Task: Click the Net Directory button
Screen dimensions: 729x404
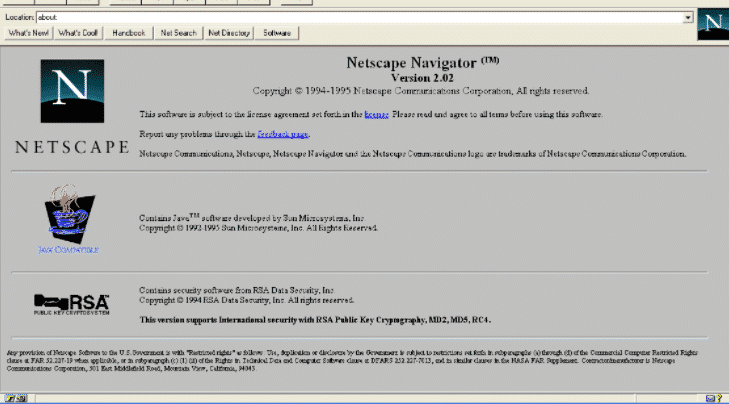Action: point(229,33)
